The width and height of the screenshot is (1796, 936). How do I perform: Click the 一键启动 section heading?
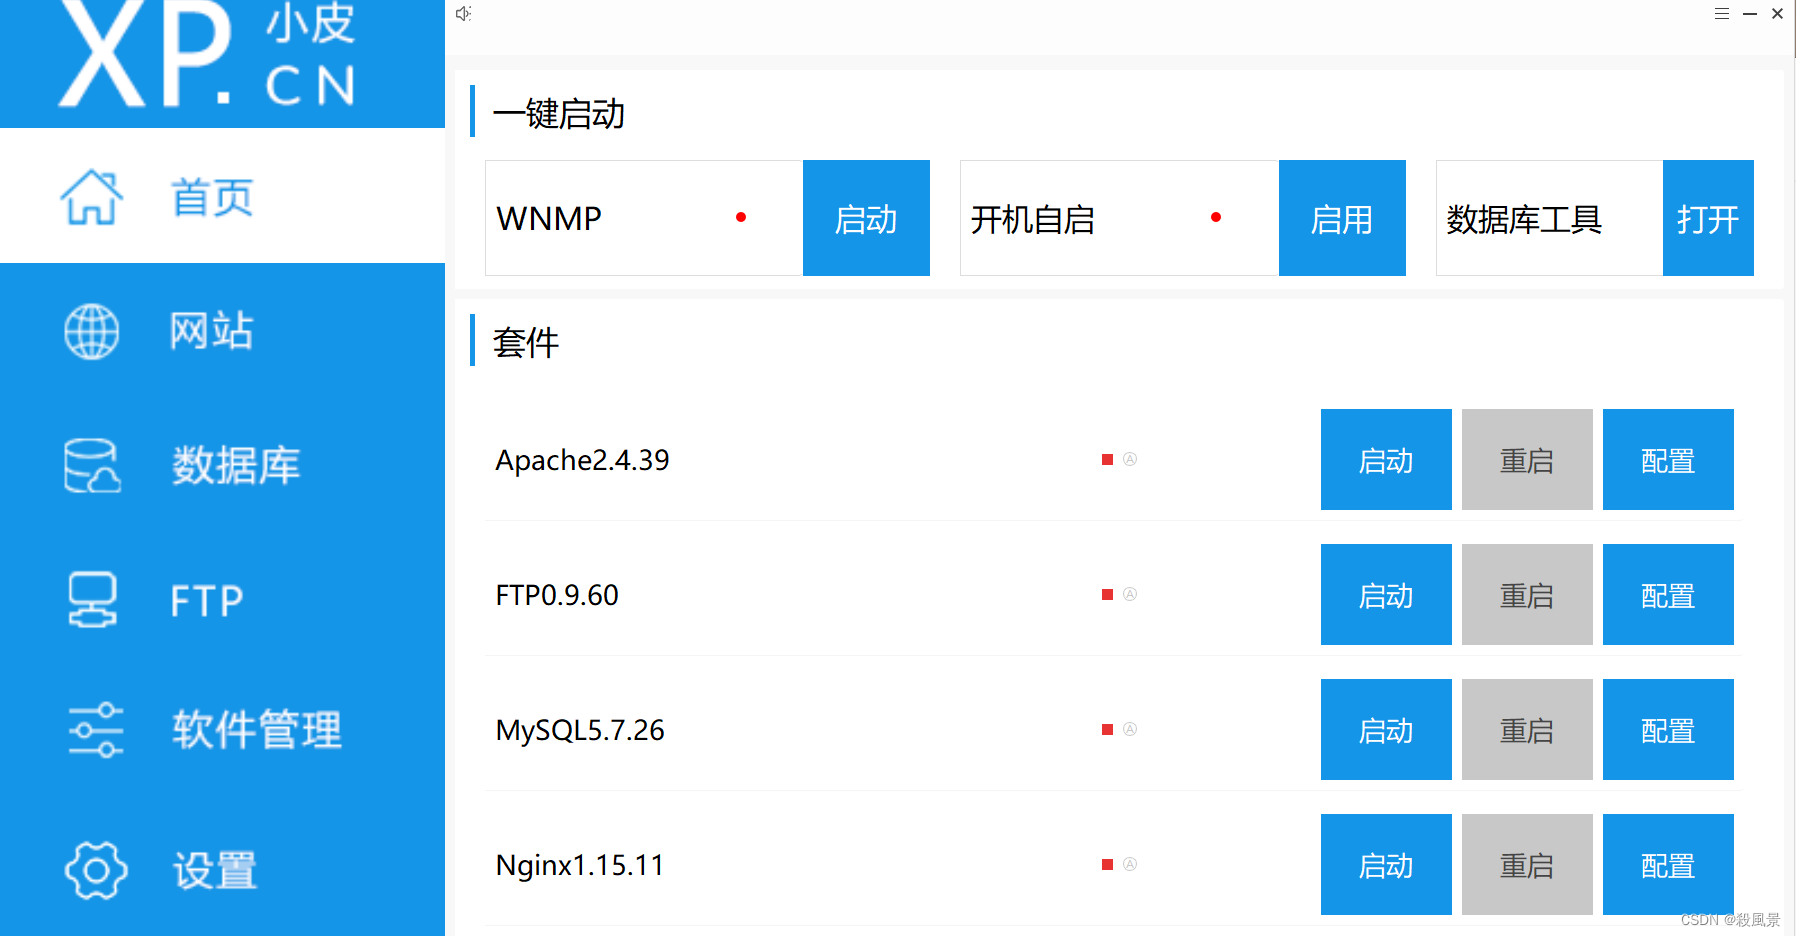pyautogui.click(x=559, y=113)
